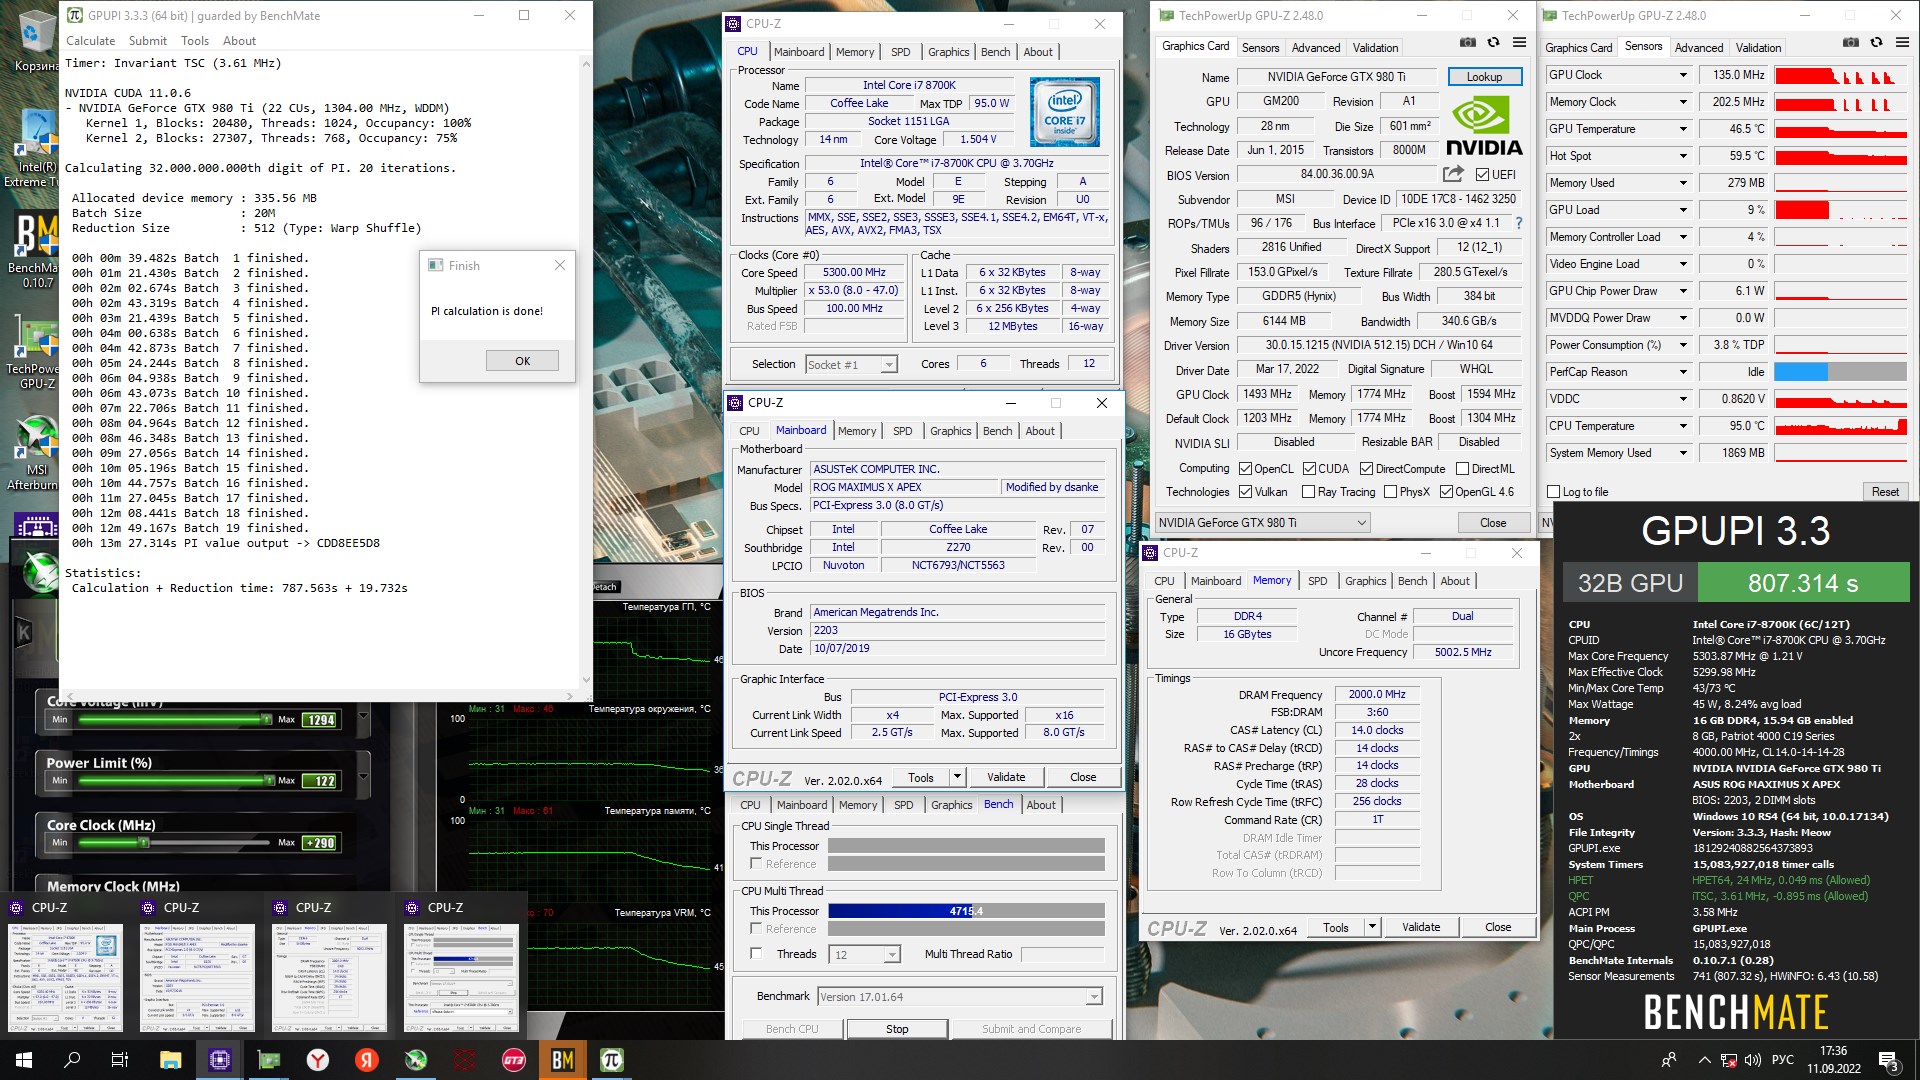Viewport: 1920px width, 1080px height.
Task: Open the hamburger menu in GPU-Z Graphics Card window
Action: [1519, 43]
